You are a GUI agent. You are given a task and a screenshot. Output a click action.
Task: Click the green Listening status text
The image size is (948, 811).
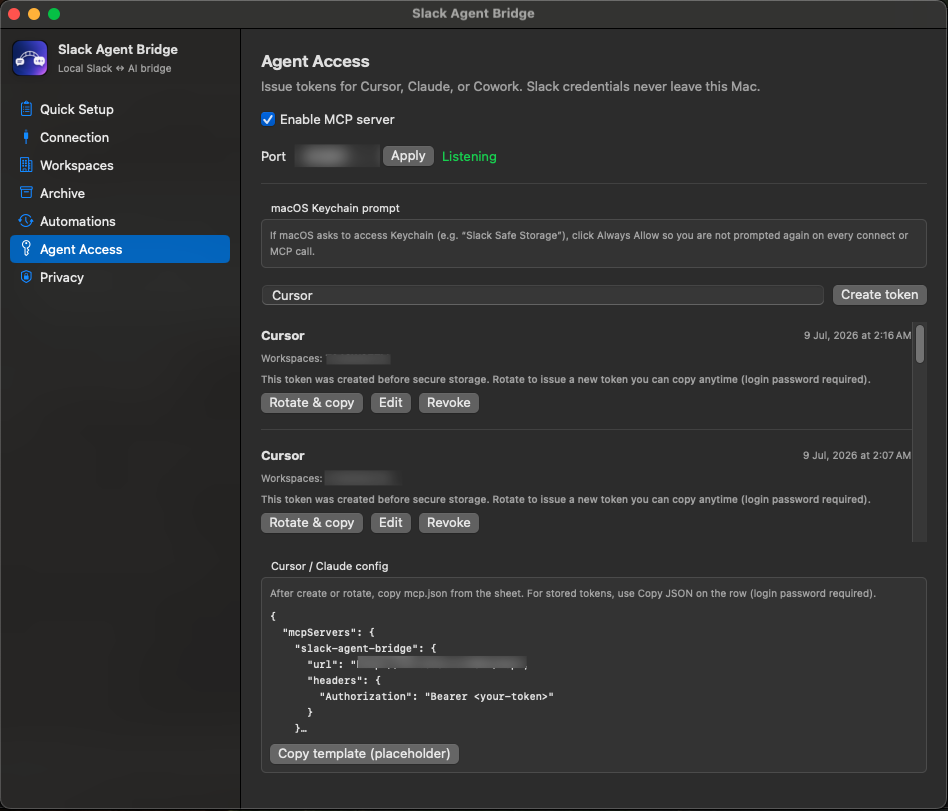tap(469, 156)
